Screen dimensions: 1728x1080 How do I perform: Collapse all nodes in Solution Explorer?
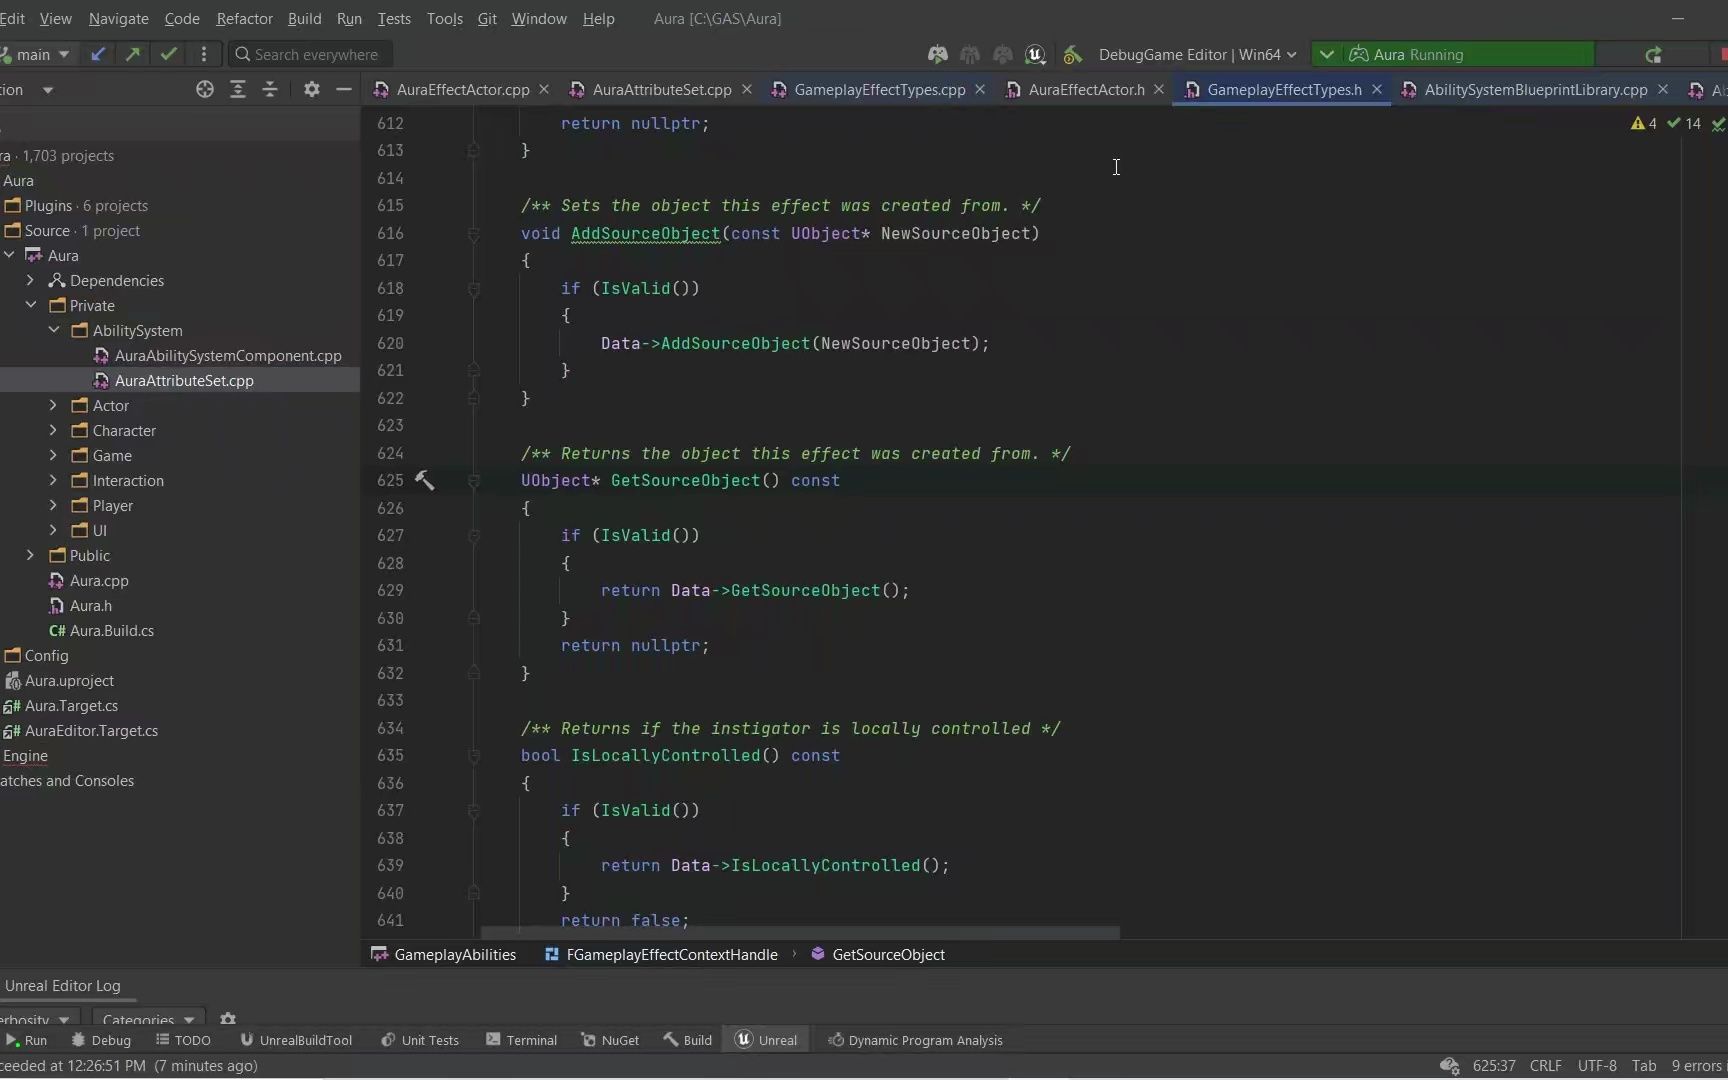click(269, 89)
